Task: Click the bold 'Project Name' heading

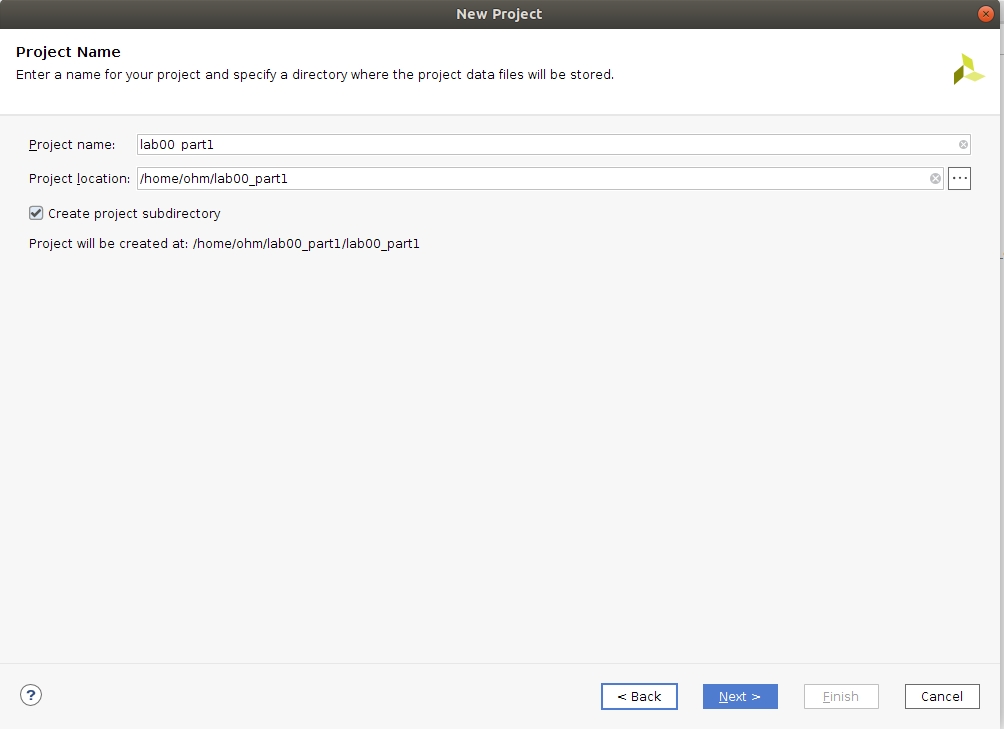Action: point(68,52)
